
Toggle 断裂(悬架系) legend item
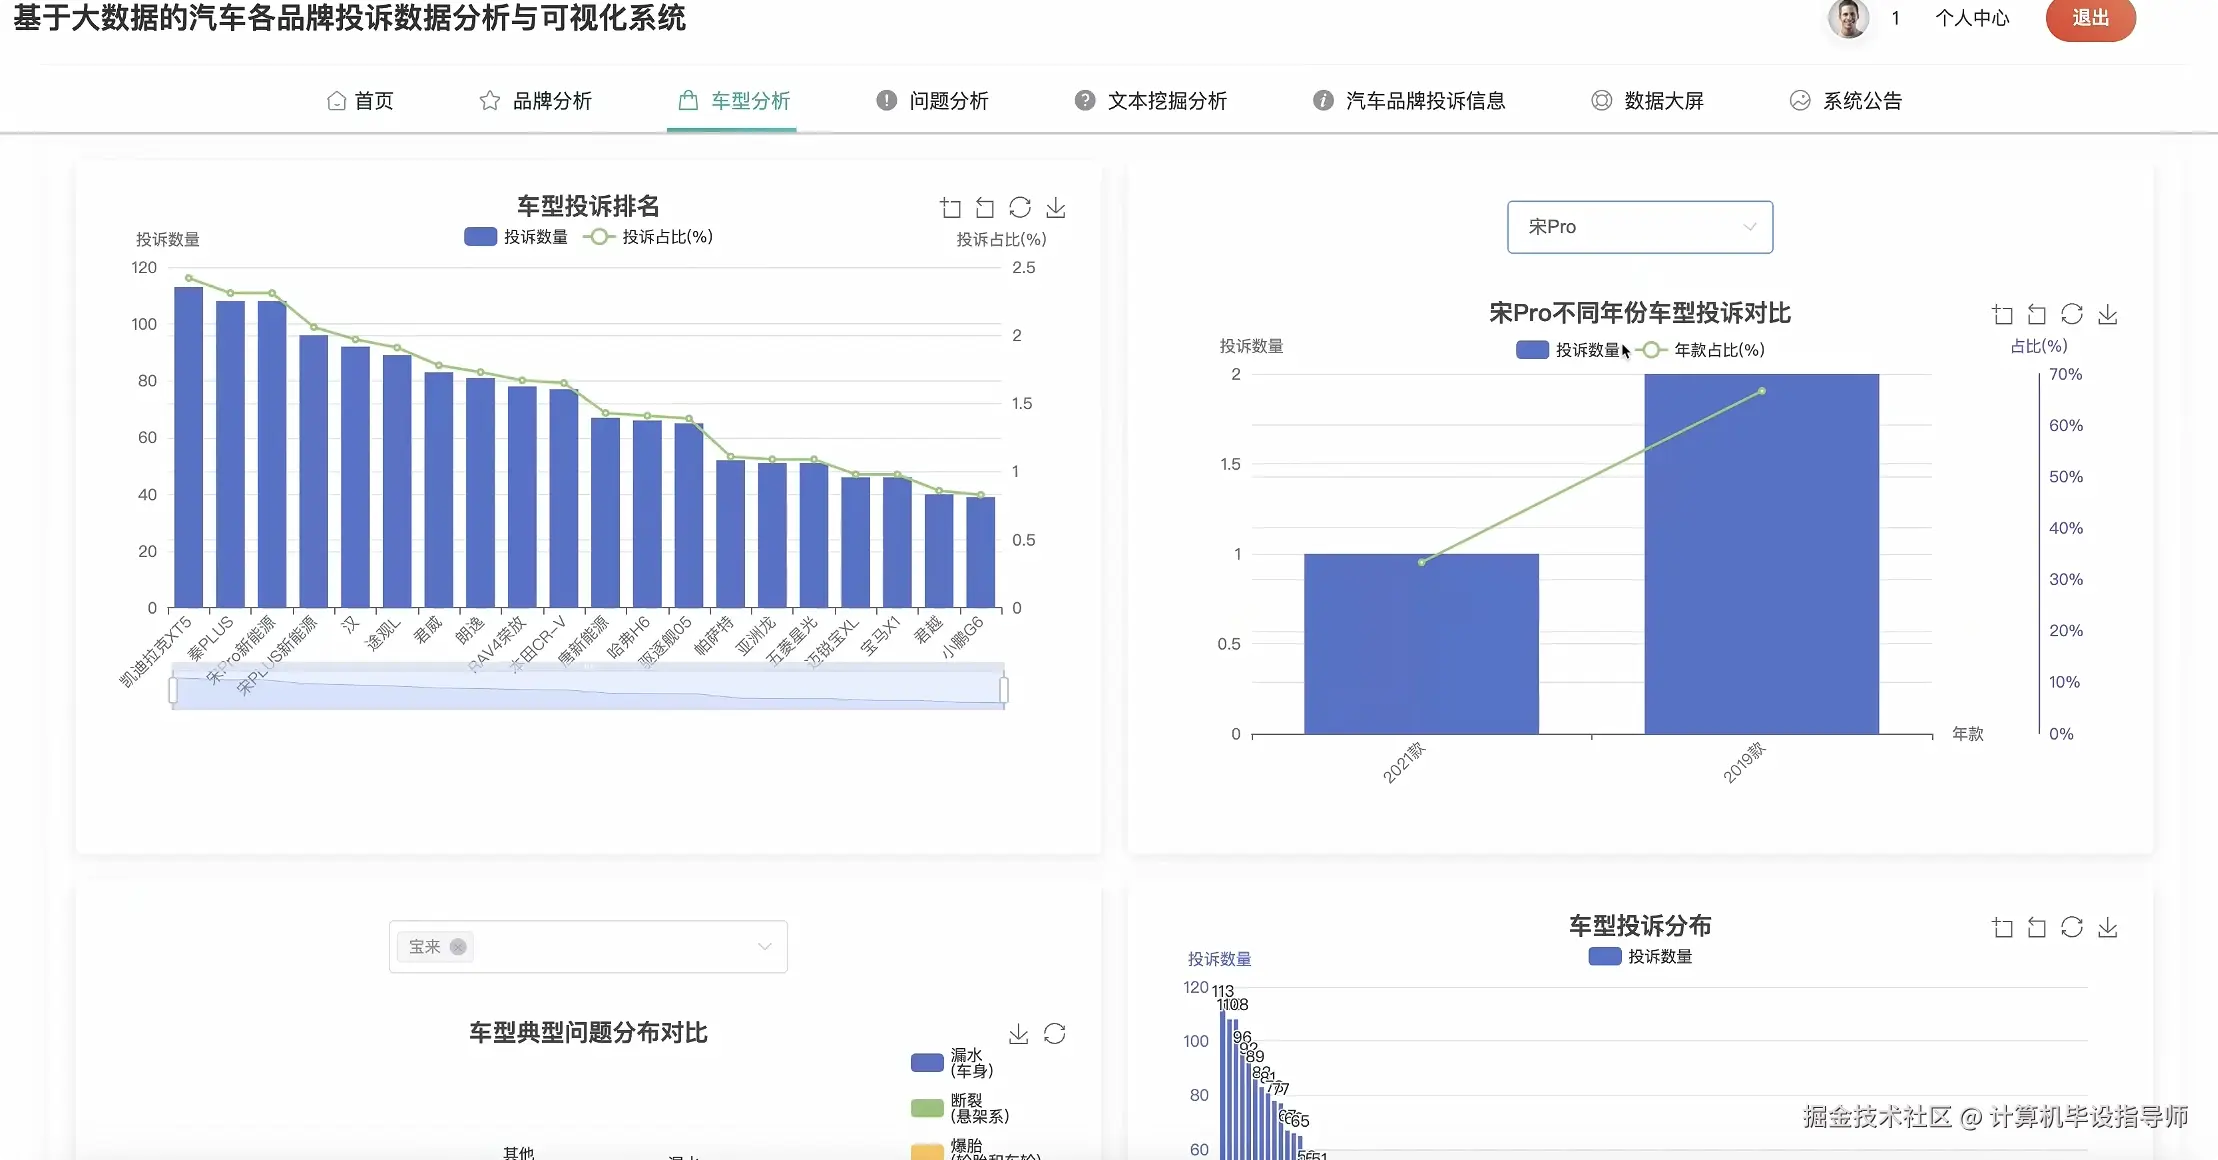(x=961, y=1108)
